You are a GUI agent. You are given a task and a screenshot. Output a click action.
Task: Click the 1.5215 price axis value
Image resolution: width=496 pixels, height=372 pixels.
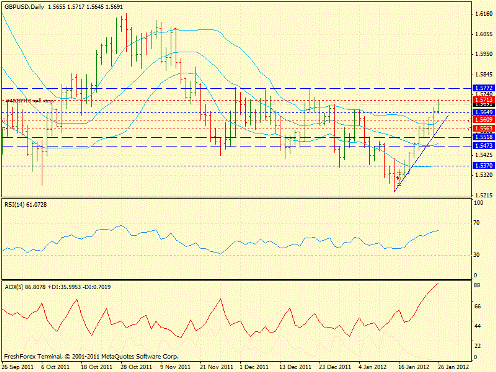[x=484, y=195]
